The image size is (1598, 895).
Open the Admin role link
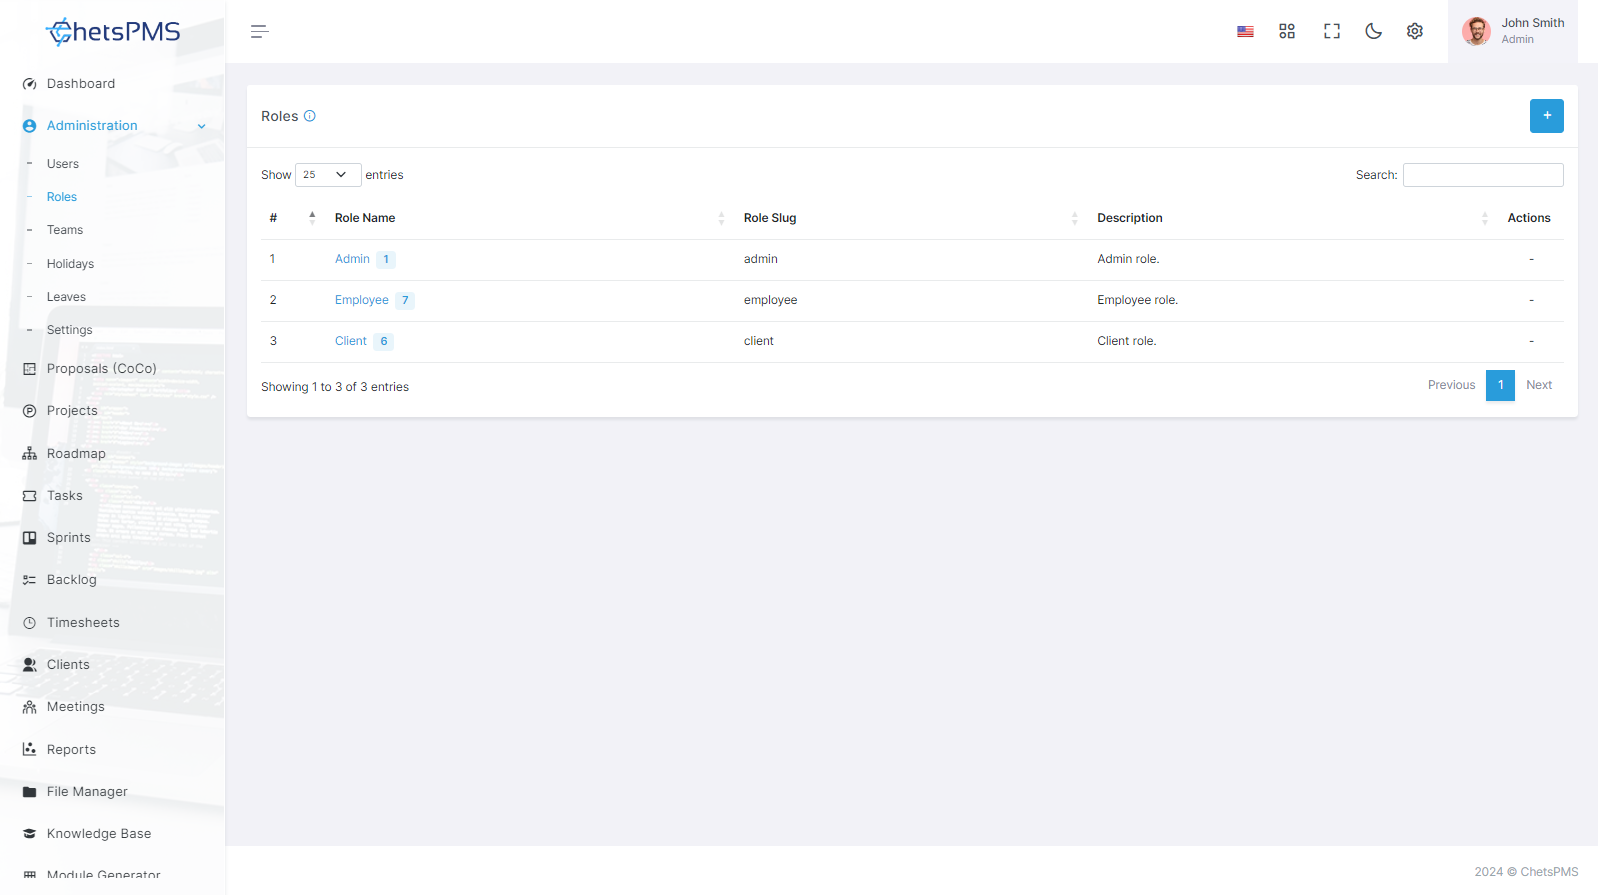coord(352,259)
